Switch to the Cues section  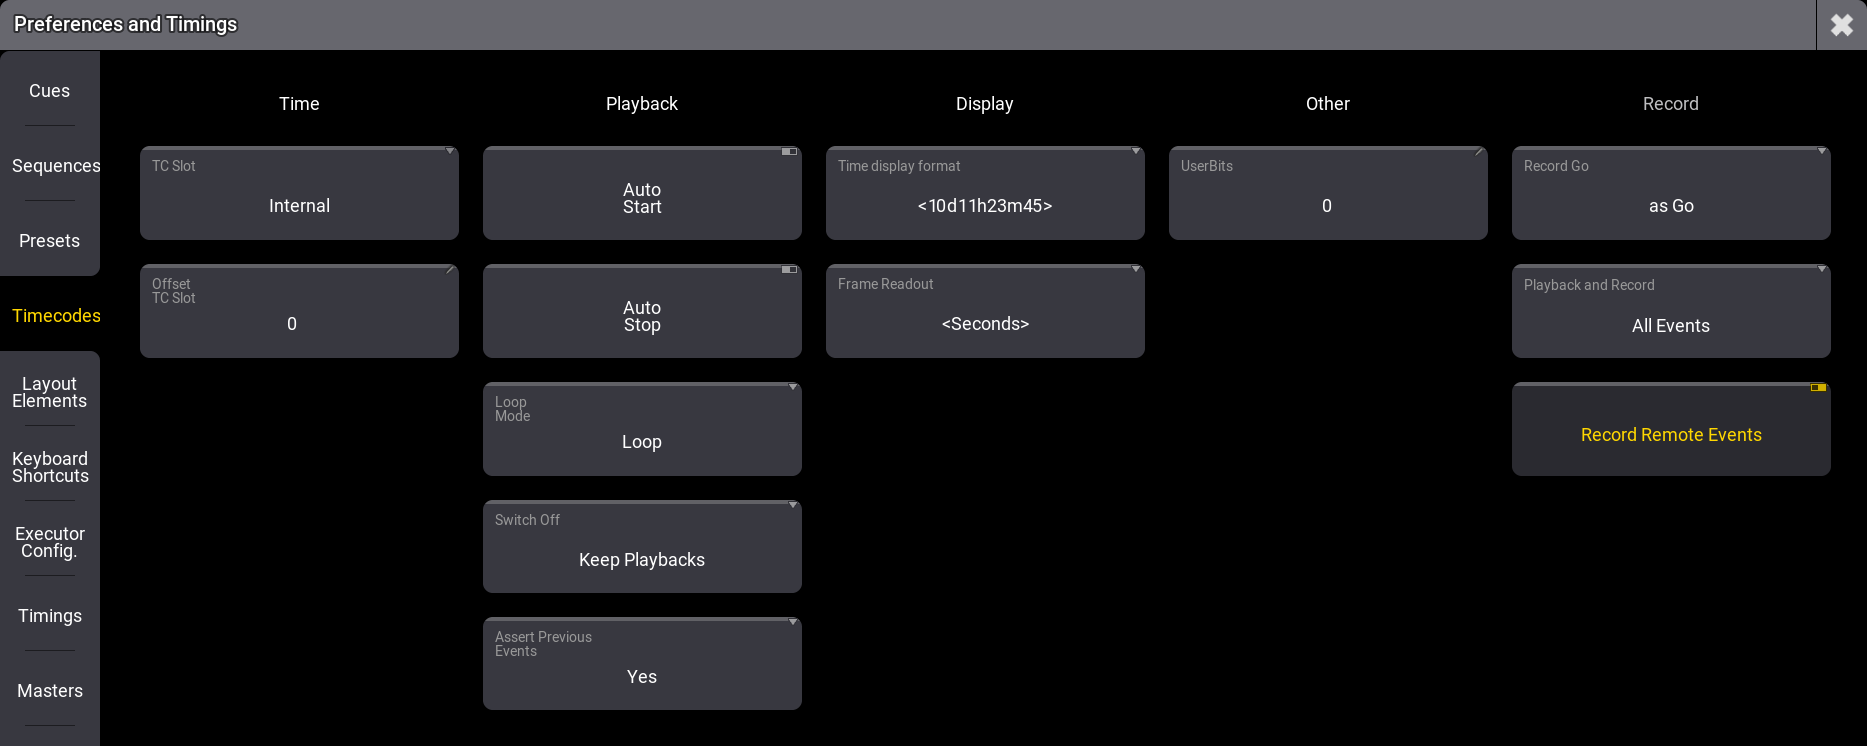pos(49,90)
